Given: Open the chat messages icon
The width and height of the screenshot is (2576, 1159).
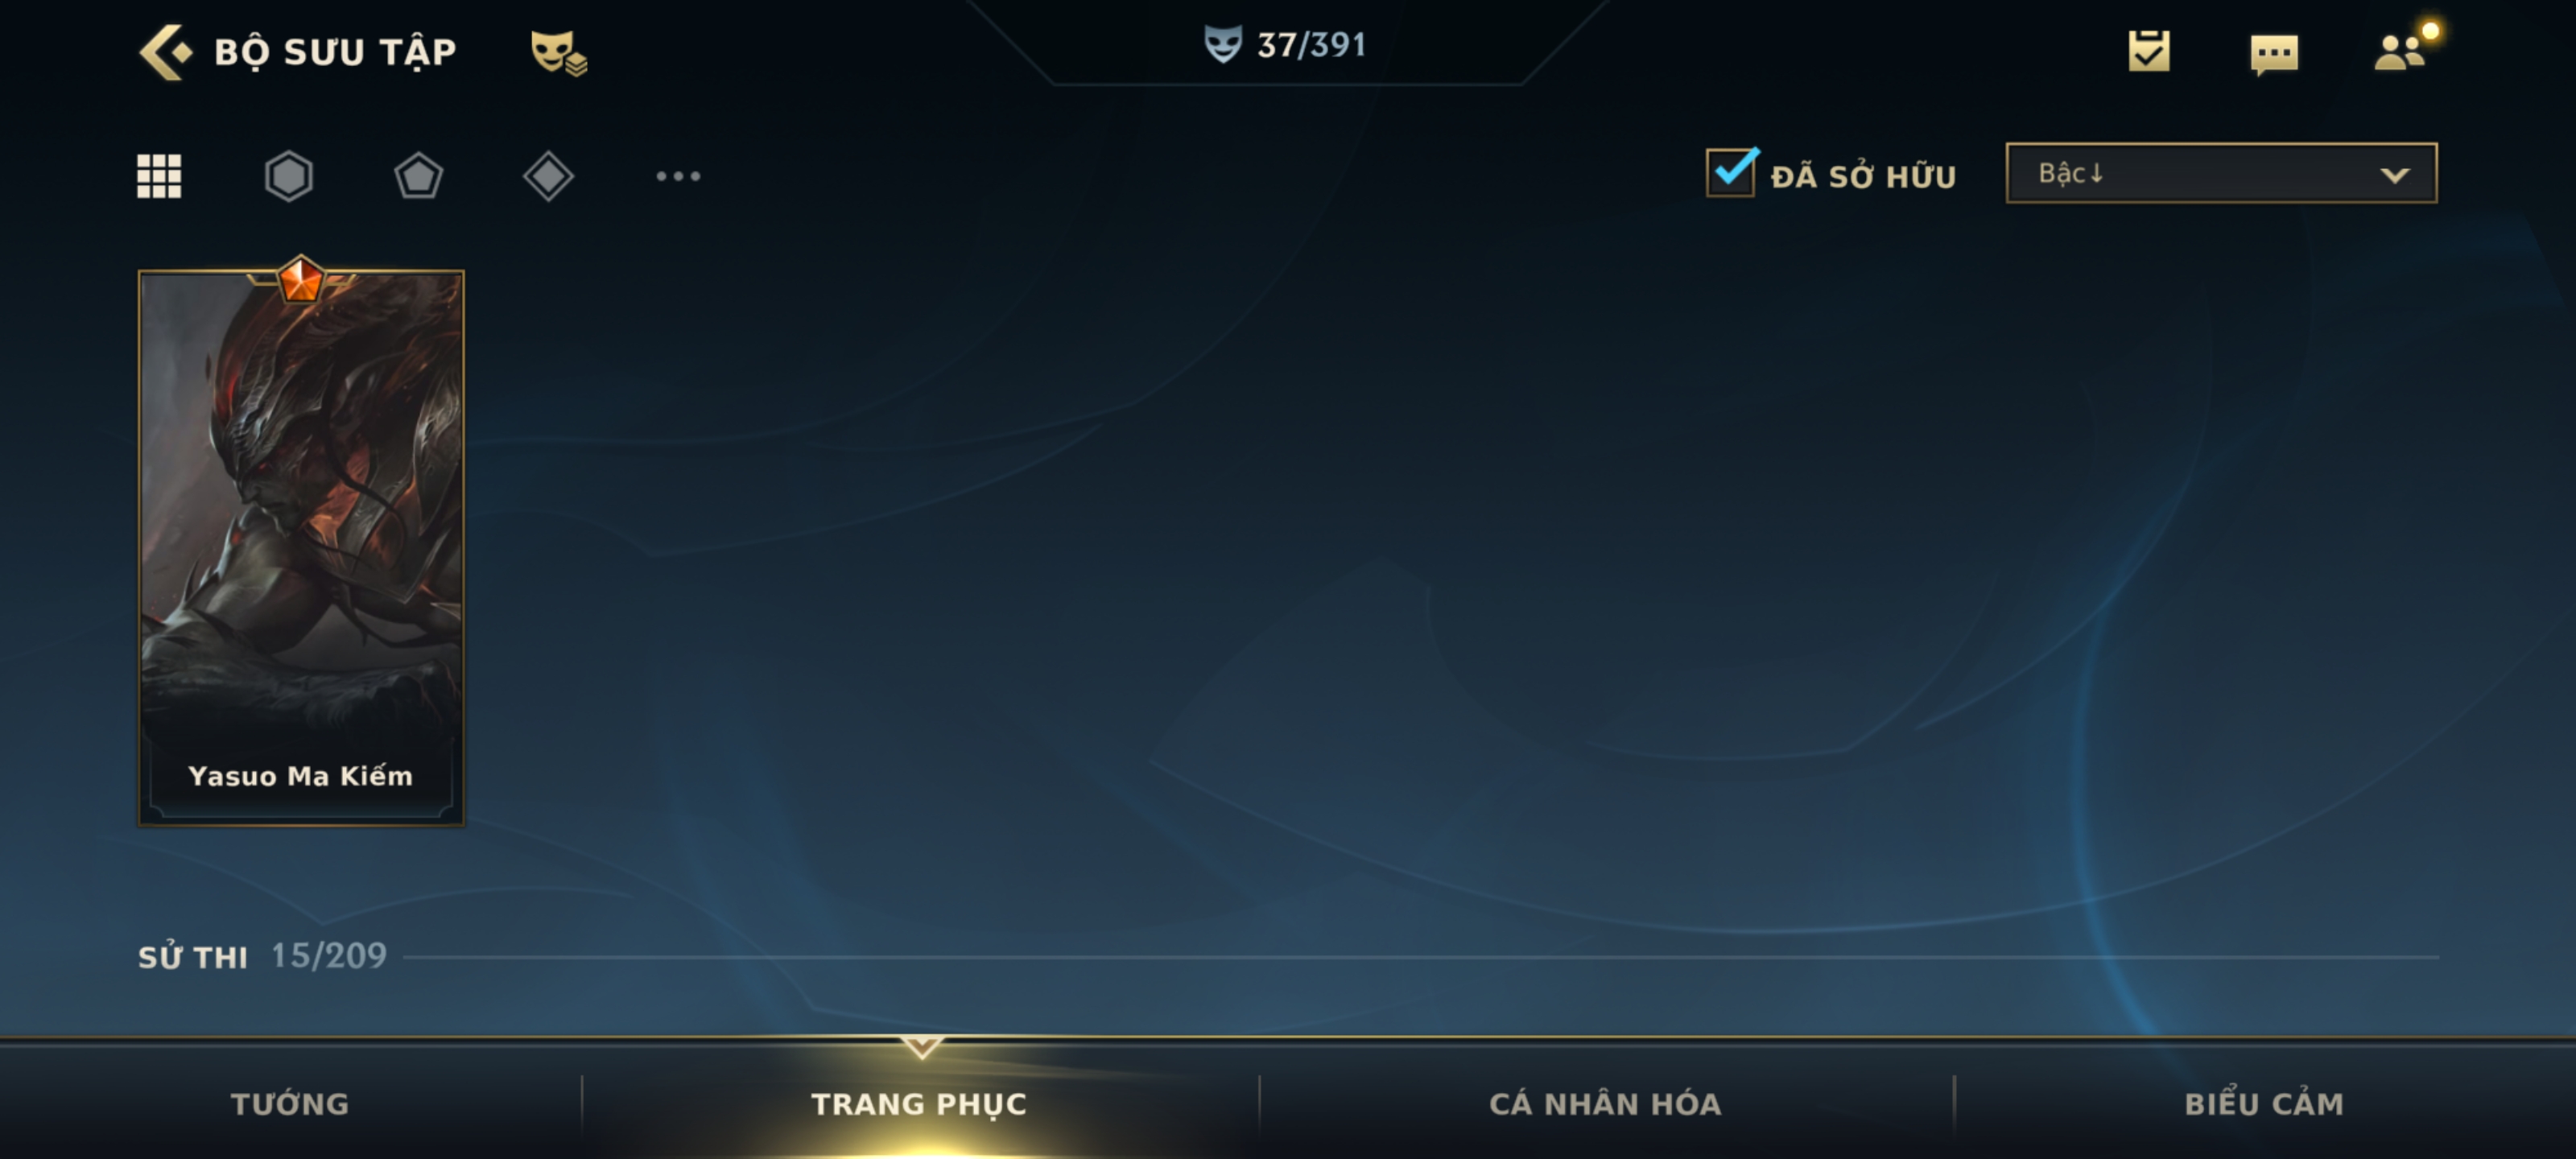Looking at the screenshot, I should coord(2274,54).
